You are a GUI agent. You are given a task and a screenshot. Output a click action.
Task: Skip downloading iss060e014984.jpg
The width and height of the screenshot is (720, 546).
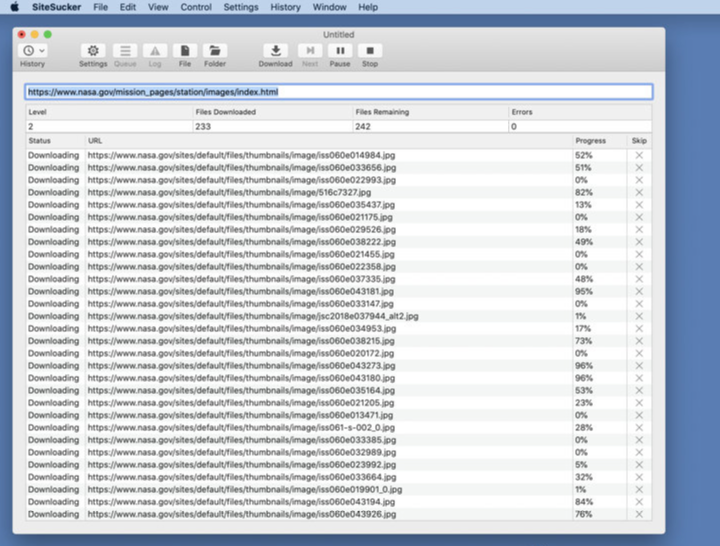pos(639,155)
